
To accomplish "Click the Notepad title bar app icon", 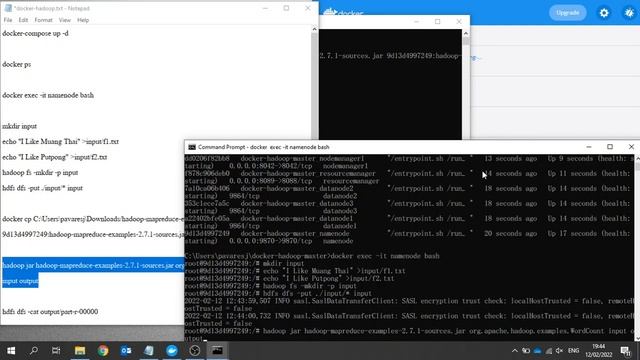I will (x=8, y=8).
